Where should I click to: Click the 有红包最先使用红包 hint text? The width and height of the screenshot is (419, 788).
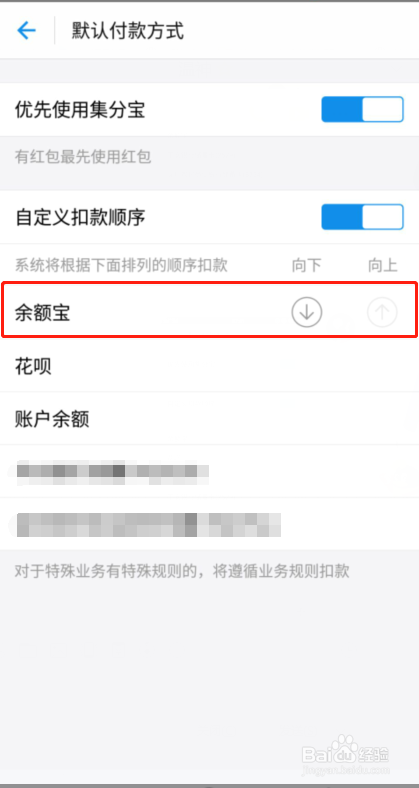click(83, 157)
